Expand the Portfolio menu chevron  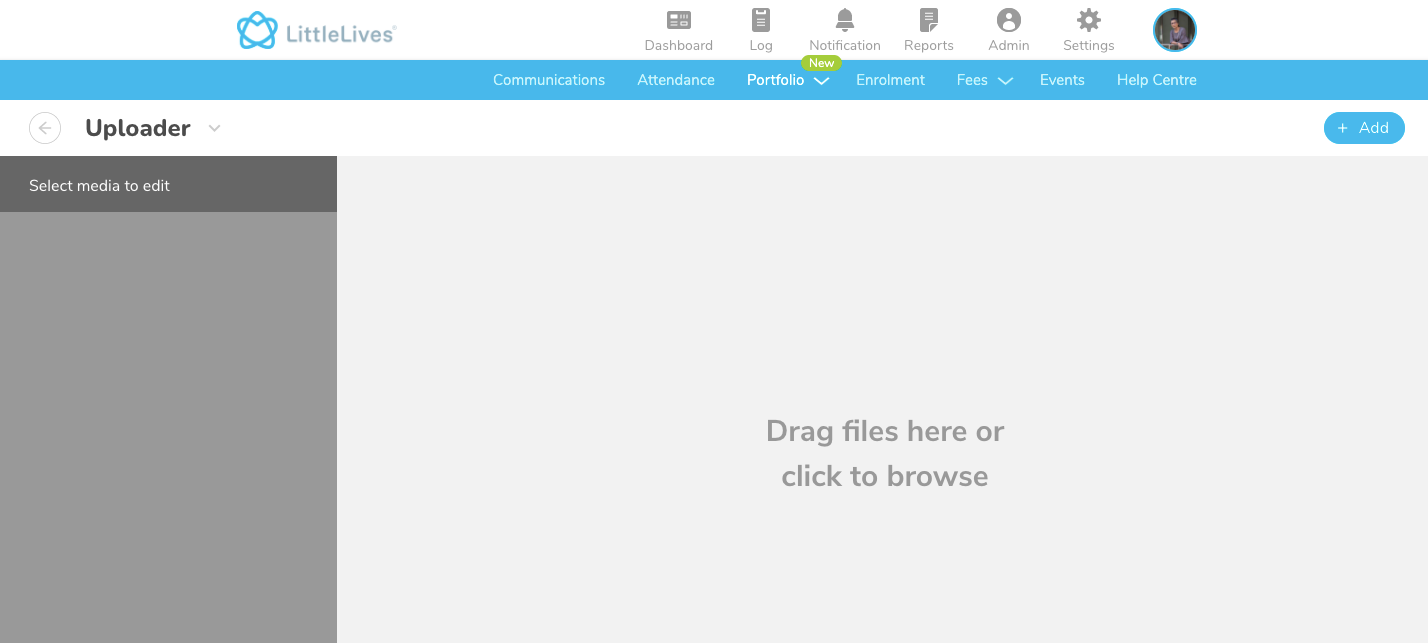point(821,81)
